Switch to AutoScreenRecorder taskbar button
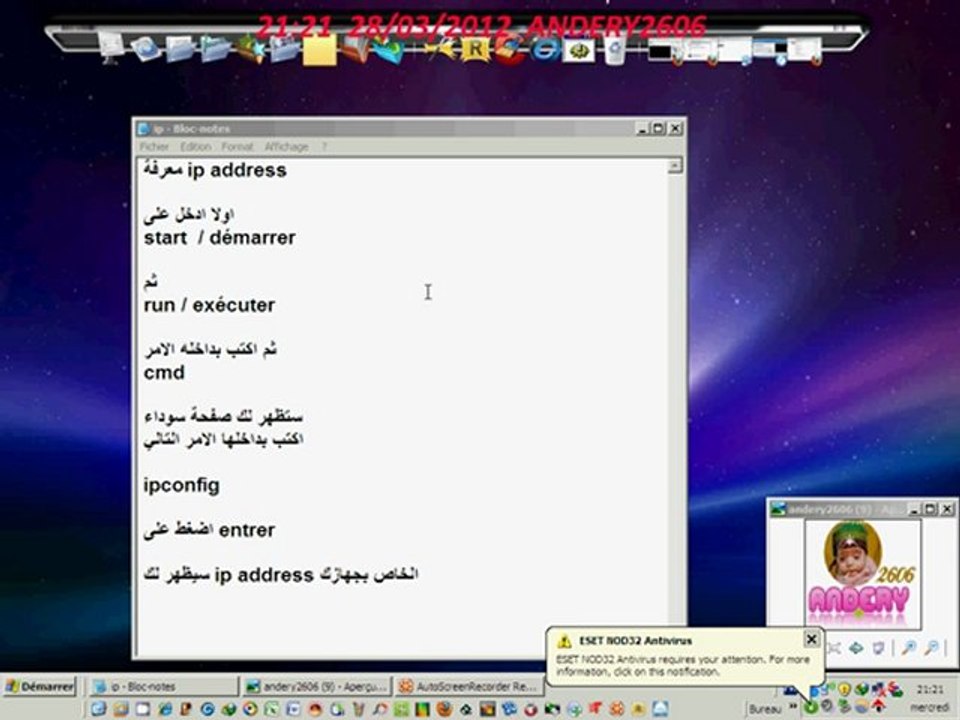This screenshot has width=960, height=720. tap(469, 687)
